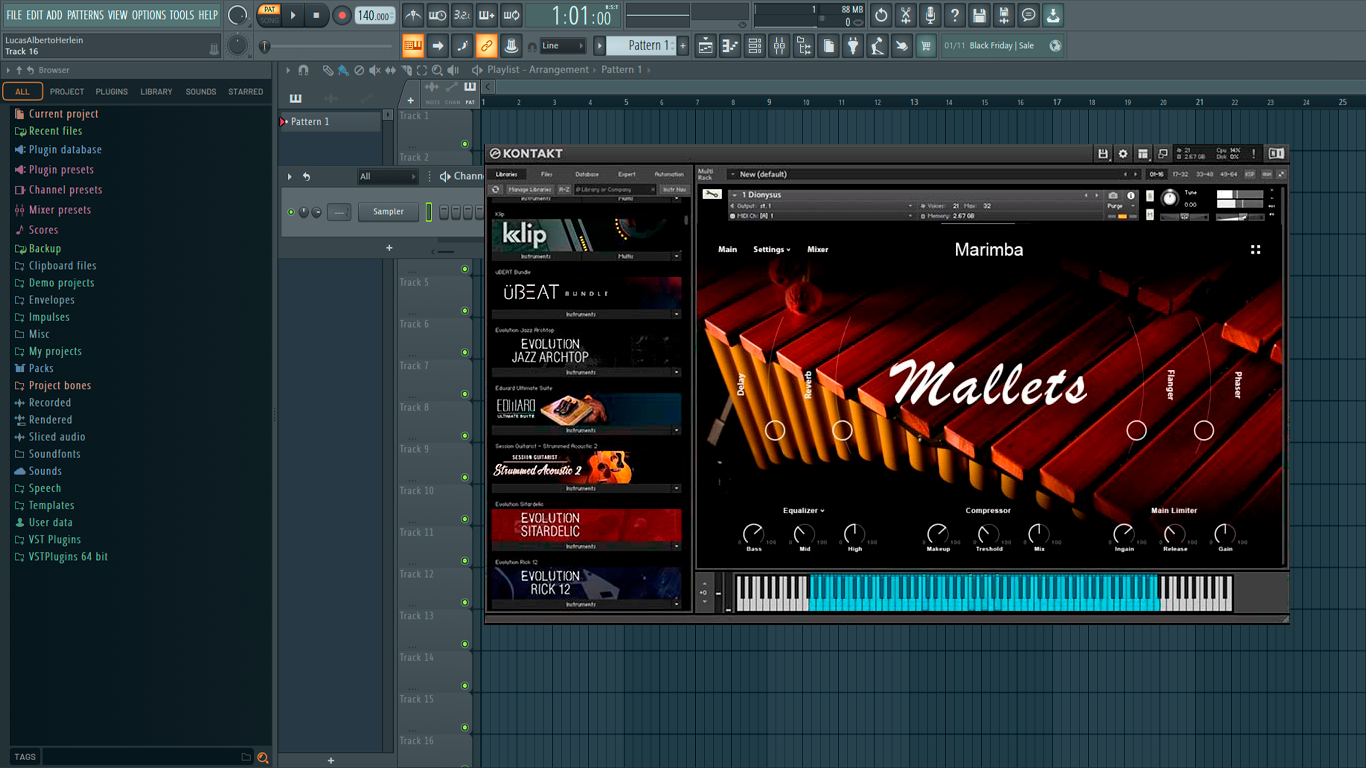Click the Makeup compressor knob
1366x768 pixels.
(938, 534)
